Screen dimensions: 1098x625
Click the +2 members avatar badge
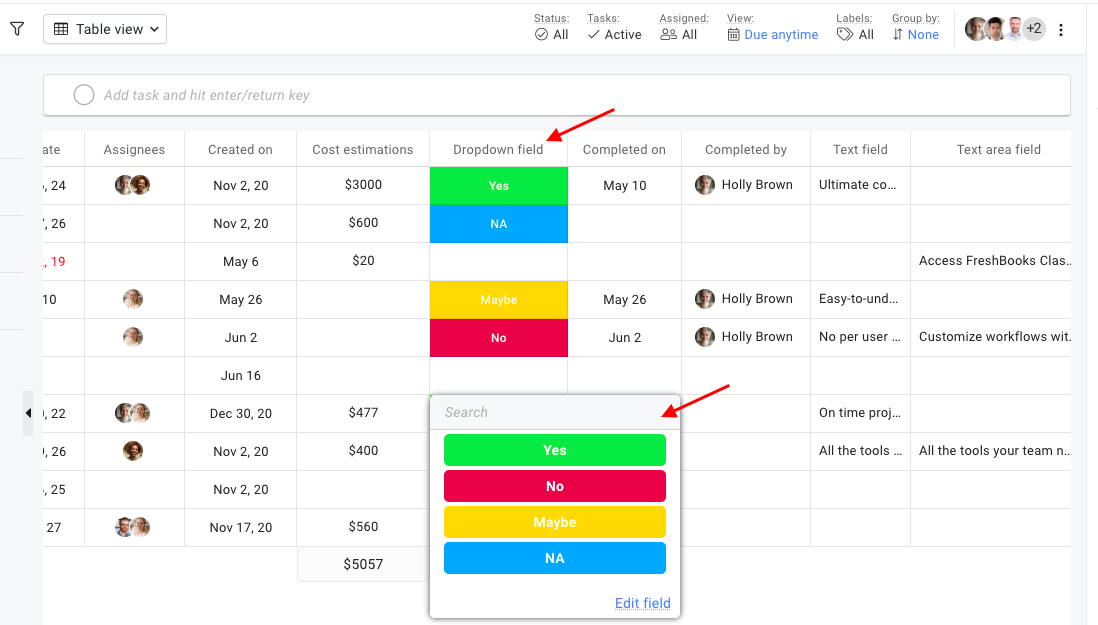tap(1034, 29)
